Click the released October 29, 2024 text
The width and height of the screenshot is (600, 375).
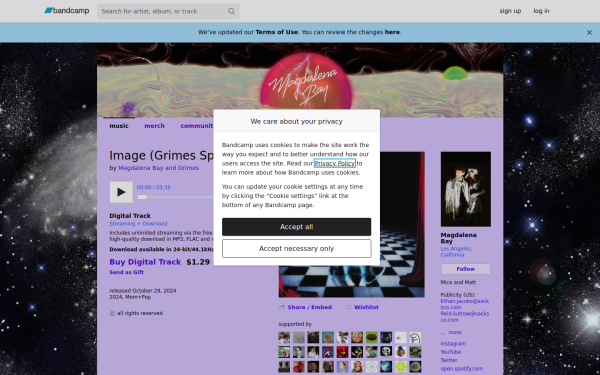tap(143, 291)
